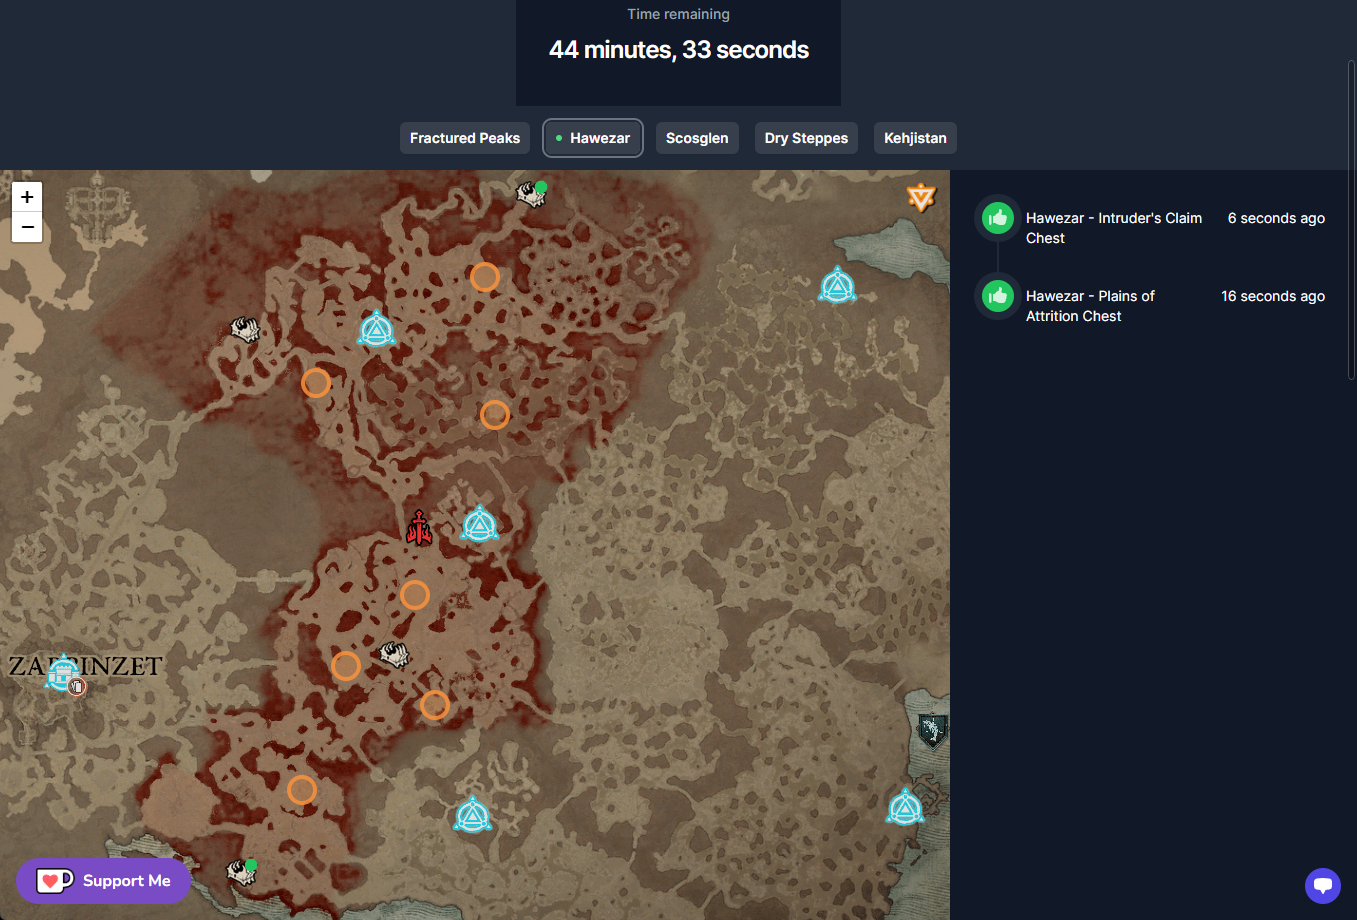The height and width of the screenshot is (920, 1357).
Task: Select the active Hawezar tab
Action: [x=592, y=138]
